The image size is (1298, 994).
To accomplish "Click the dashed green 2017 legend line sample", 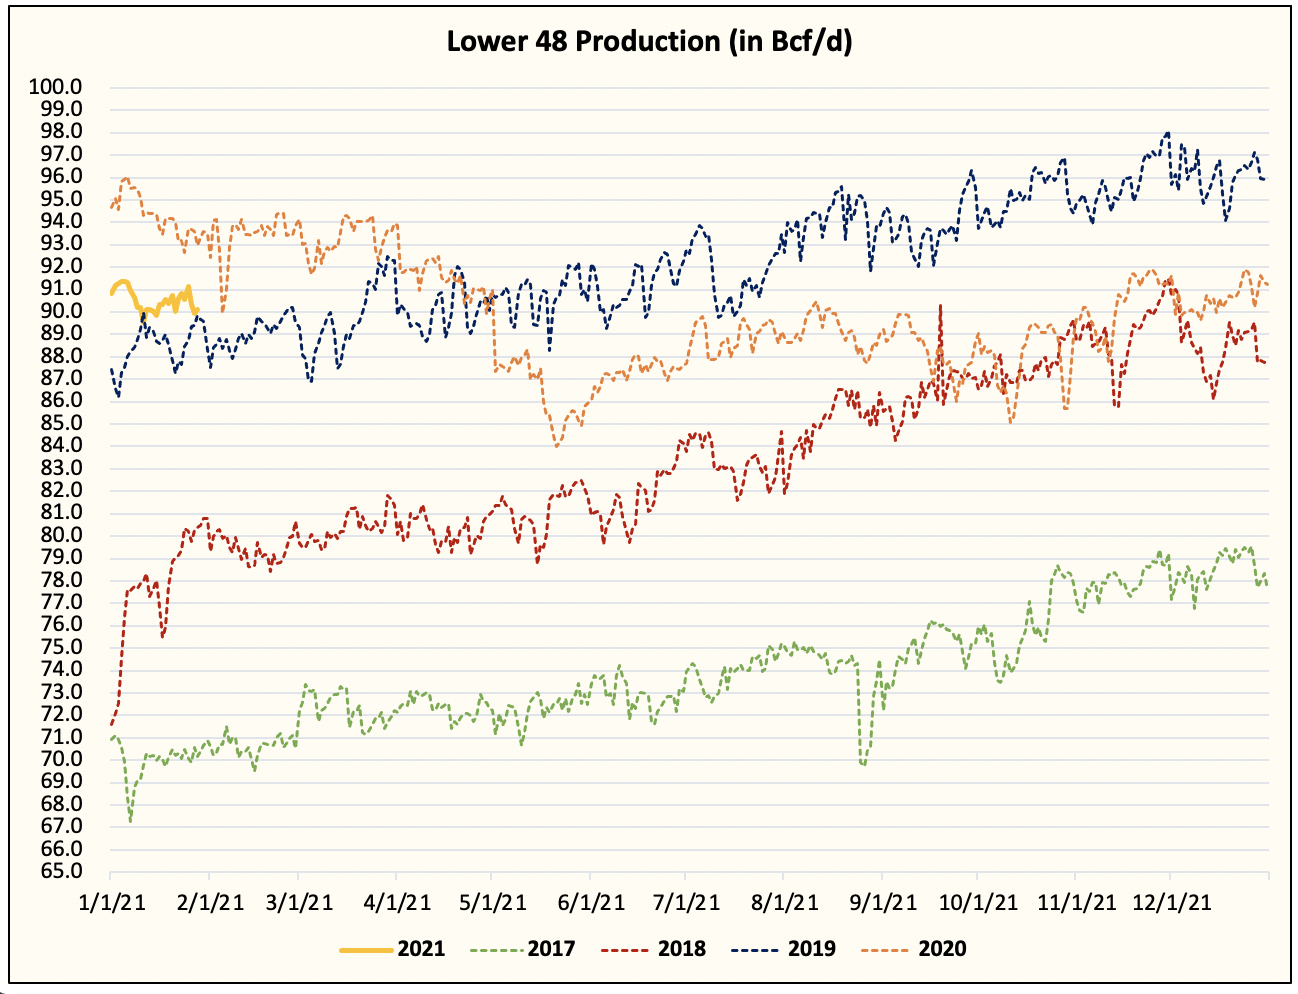I will point(495,950).
